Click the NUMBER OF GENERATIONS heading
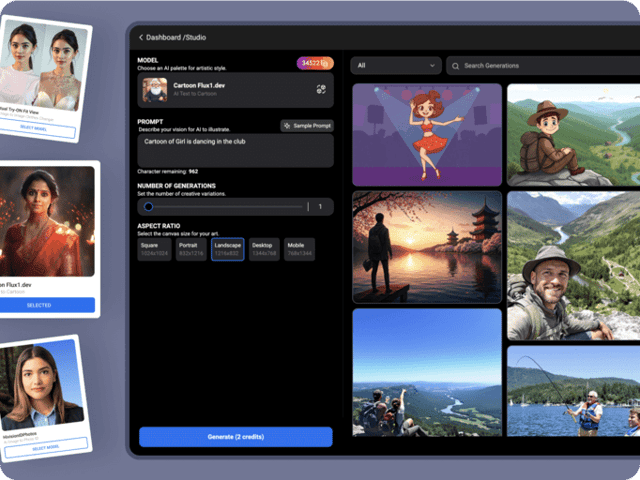 tap(176, 186)
